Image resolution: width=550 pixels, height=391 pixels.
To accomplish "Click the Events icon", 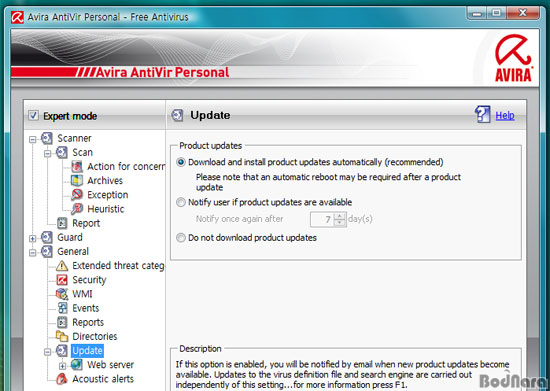I will point(62,308).
